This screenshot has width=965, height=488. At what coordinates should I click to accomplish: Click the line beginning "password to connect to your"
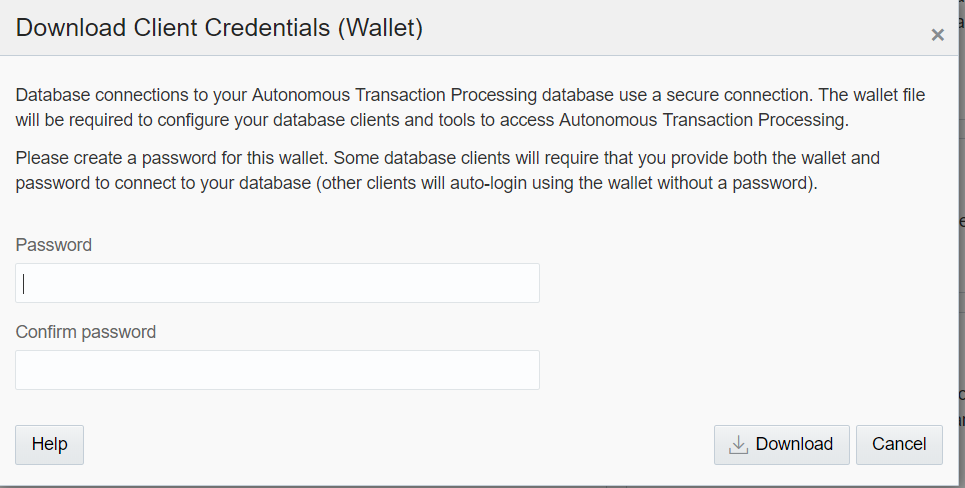(416, 183)
